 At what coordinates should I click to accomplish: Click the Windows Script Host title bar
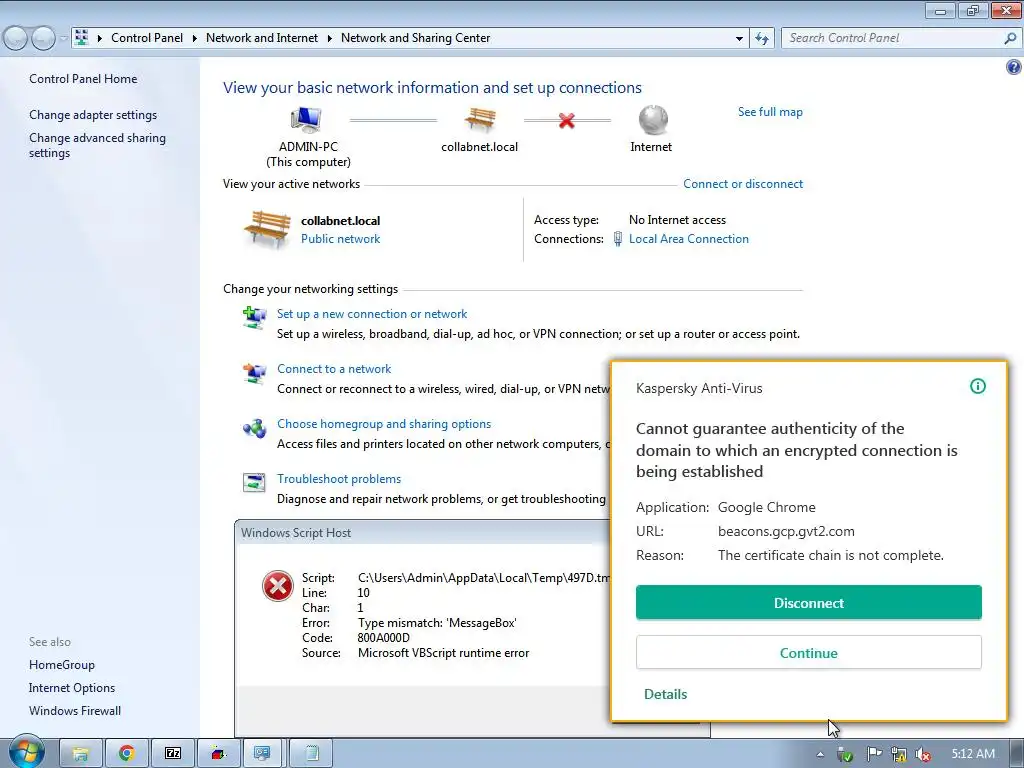423,533
